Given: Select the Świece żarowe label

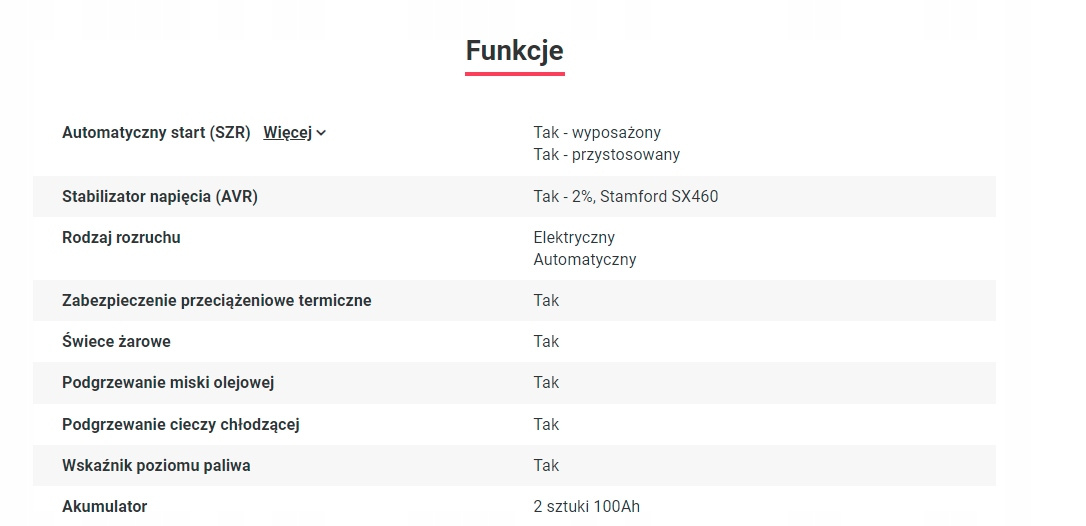Looking at the screenshot, I should 116,342.
